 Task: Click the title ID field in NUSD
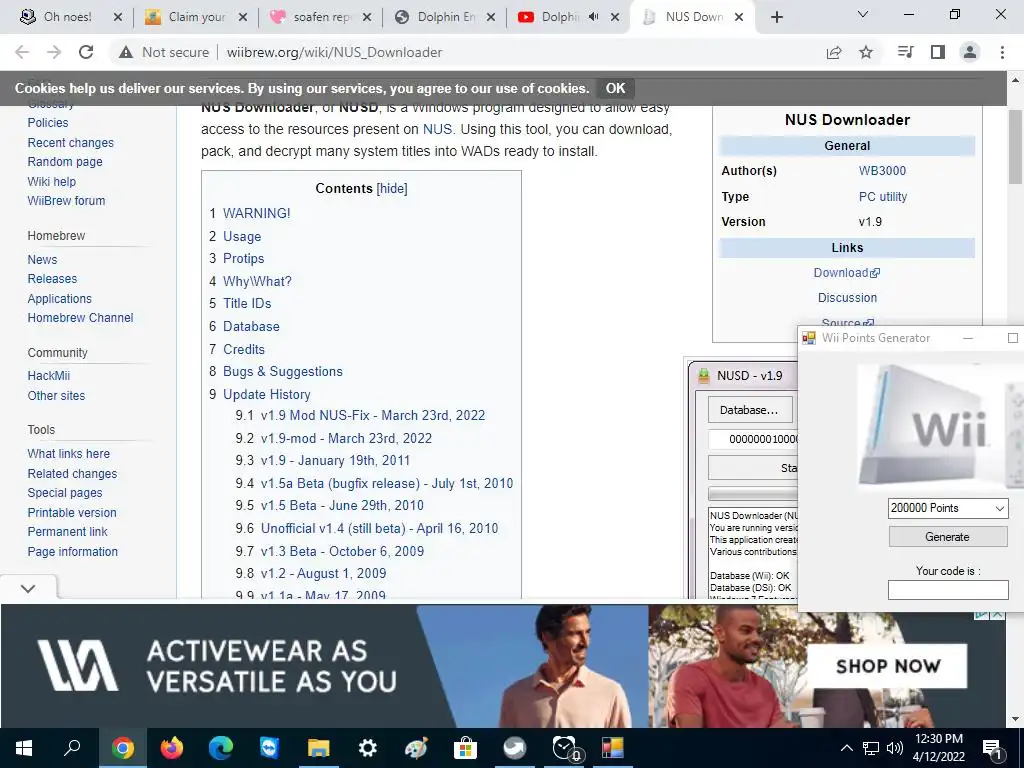pos(753,439)
